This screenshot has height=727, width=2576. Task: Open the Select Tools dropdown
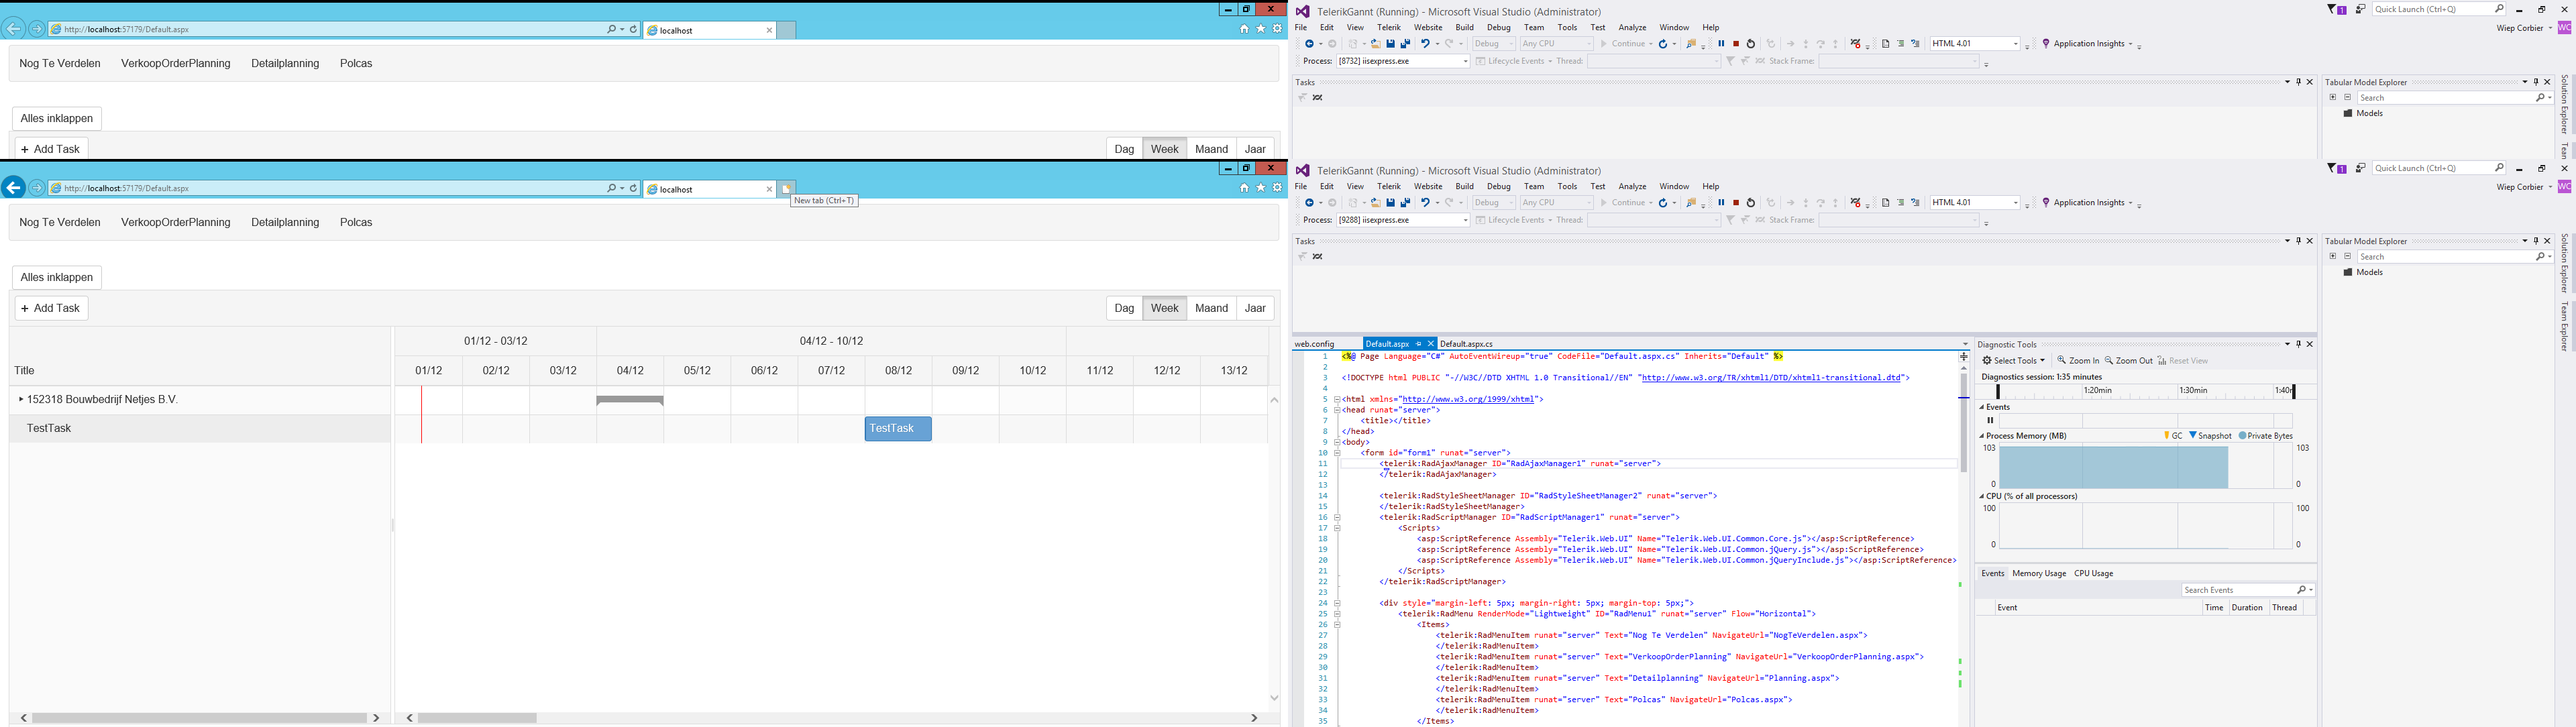[2014, 361]
